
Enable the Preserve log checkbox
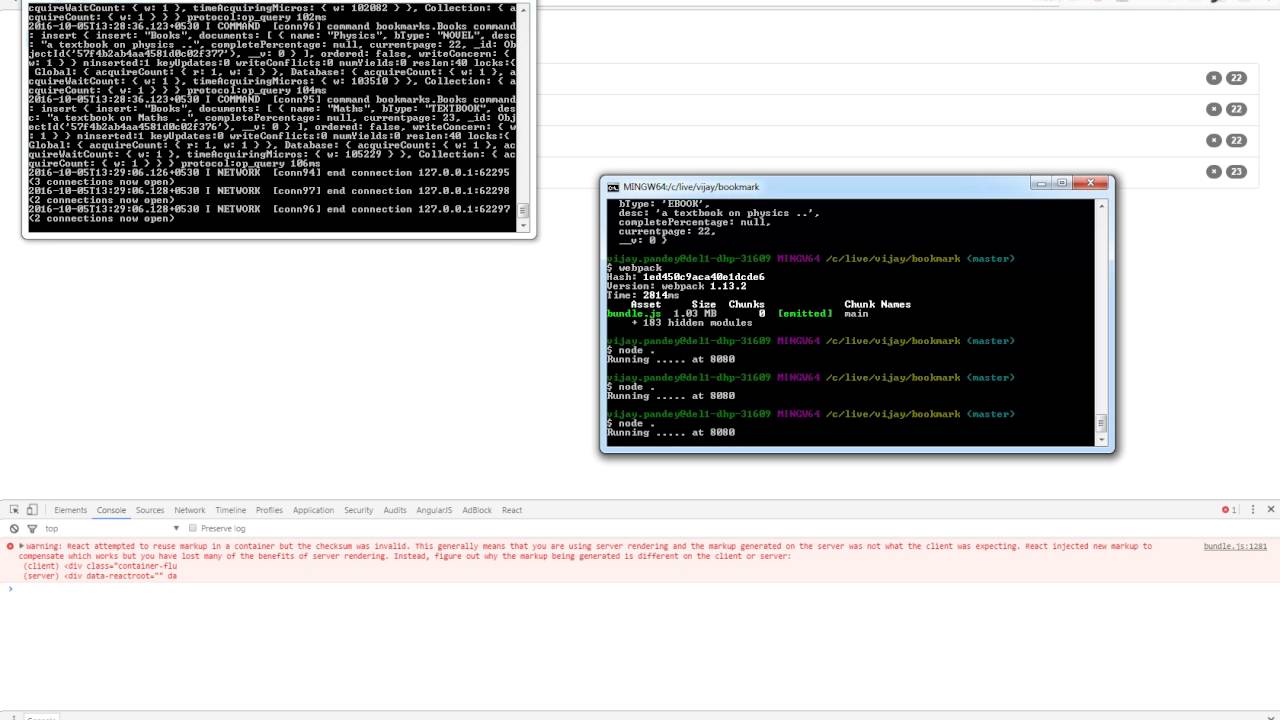point(193,528)
